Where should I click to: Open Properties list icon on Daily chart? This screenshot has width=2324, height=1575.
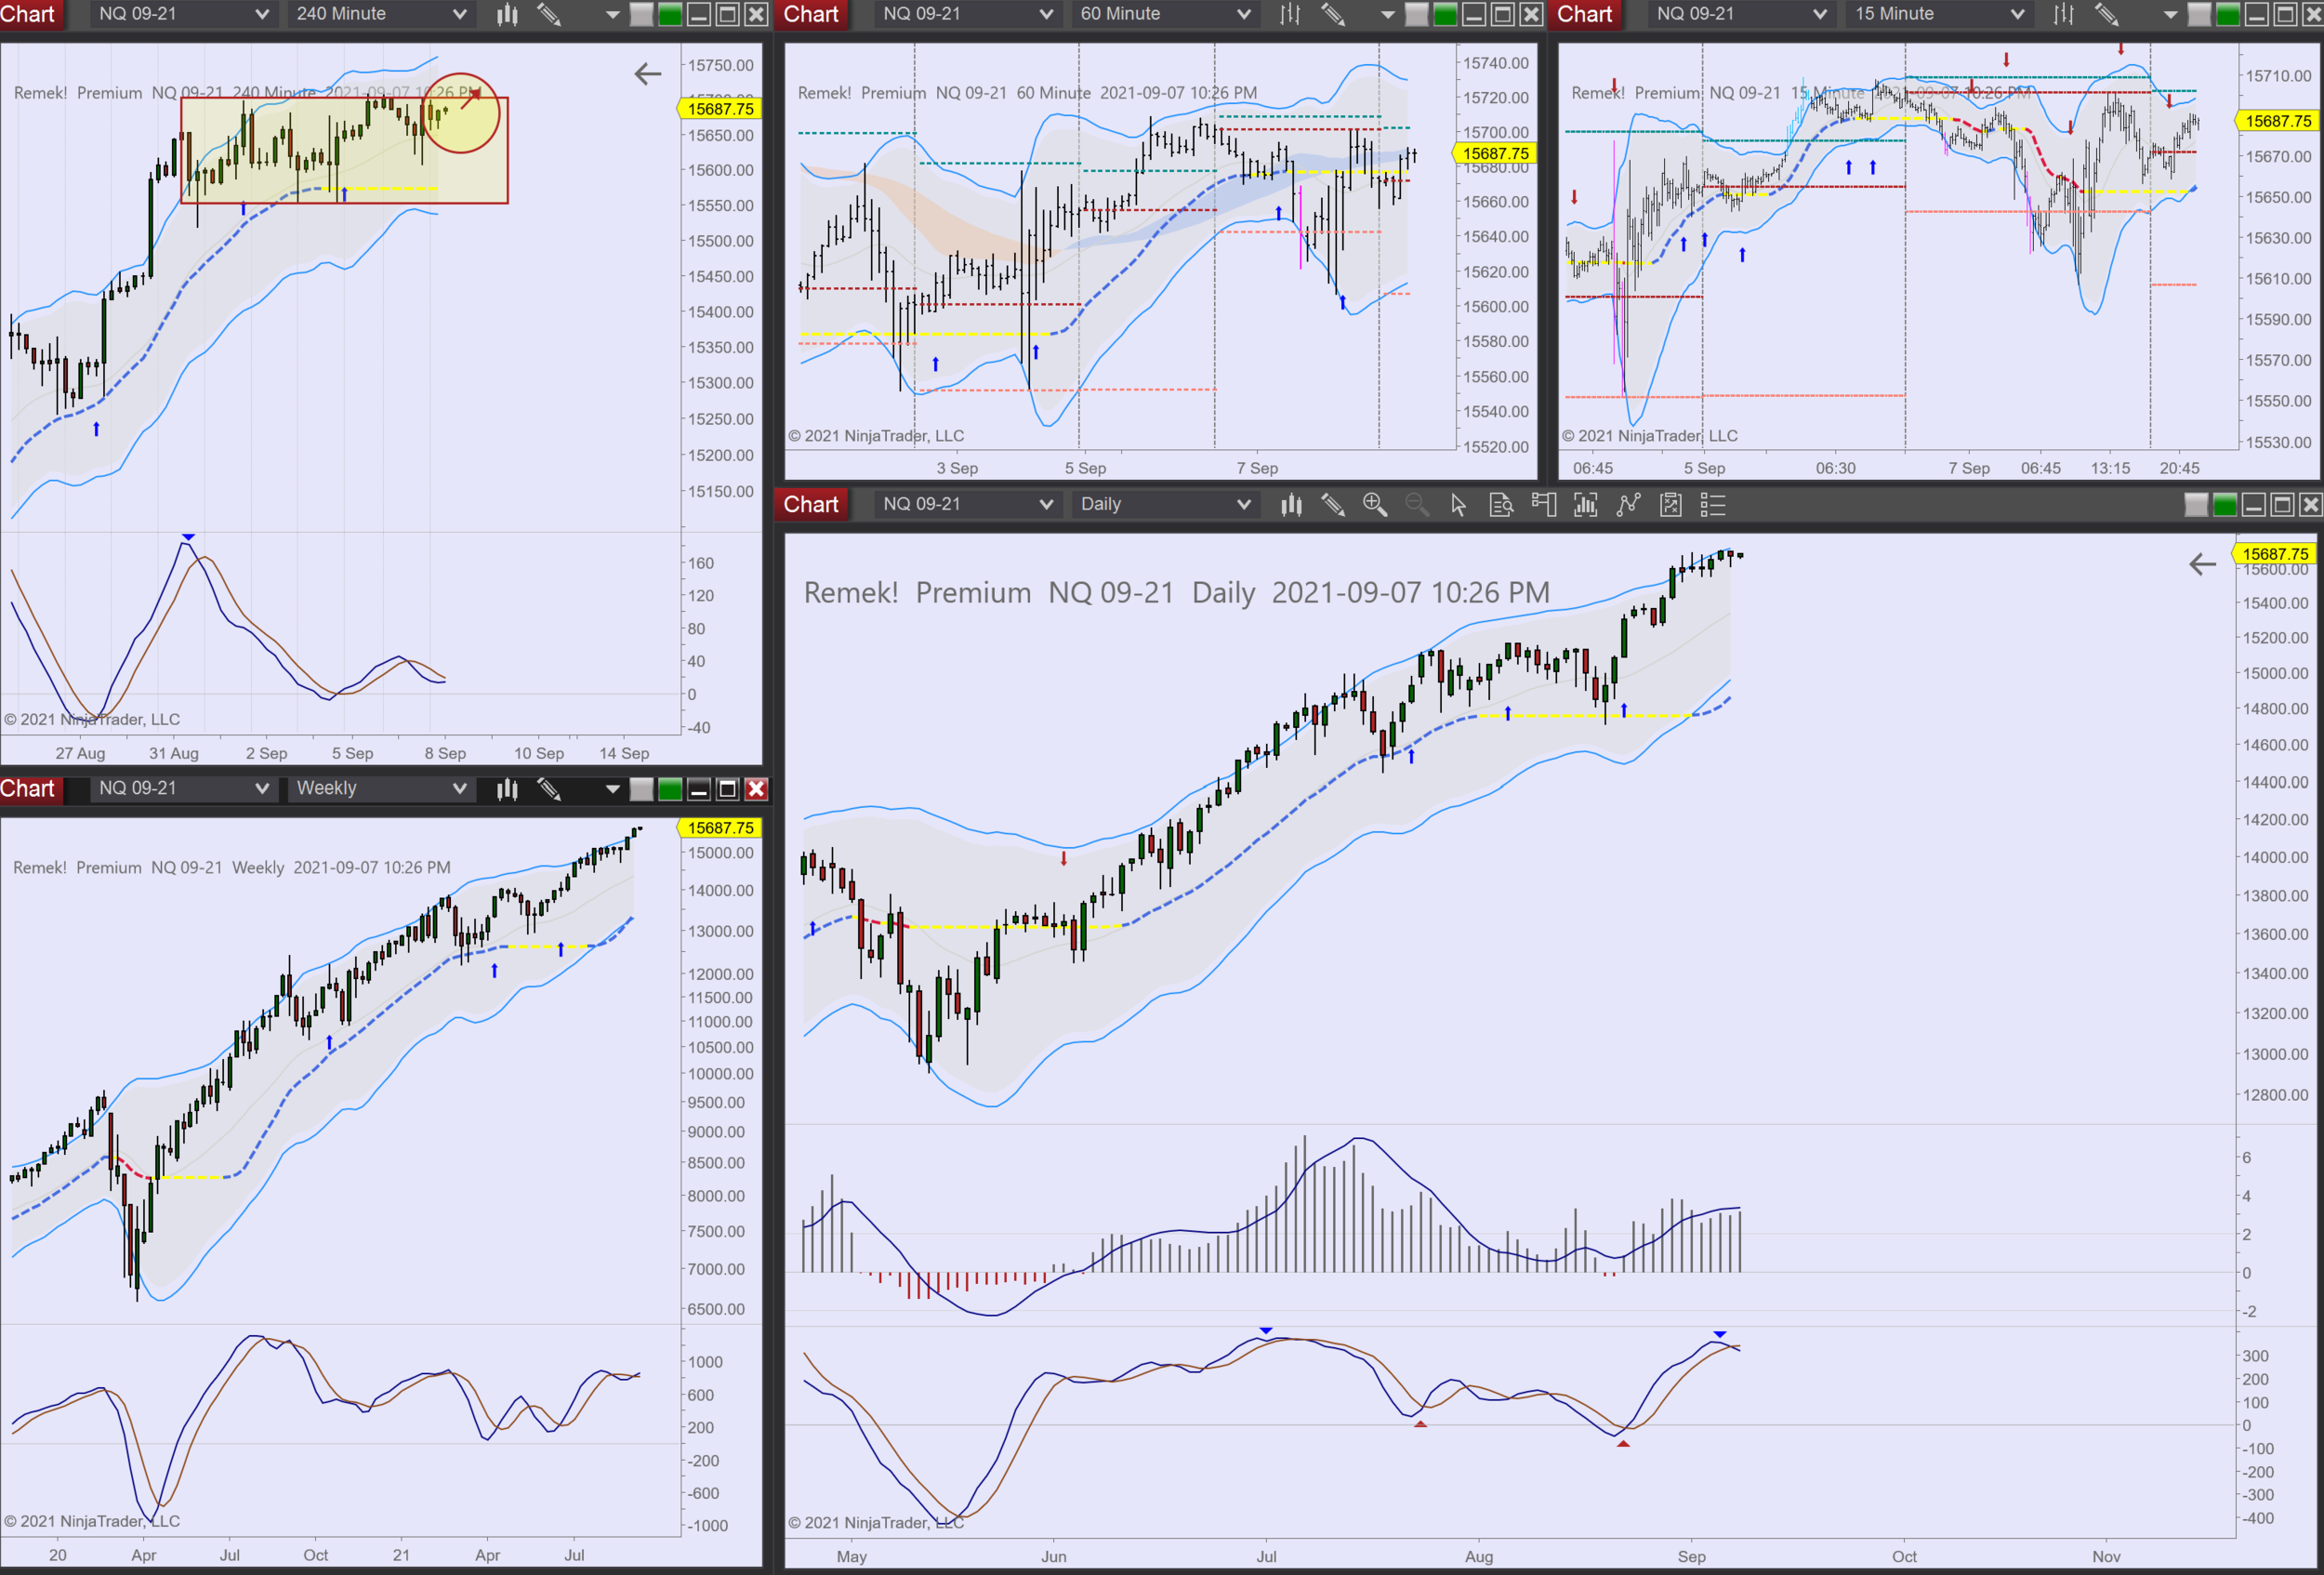click(1713, 505)
